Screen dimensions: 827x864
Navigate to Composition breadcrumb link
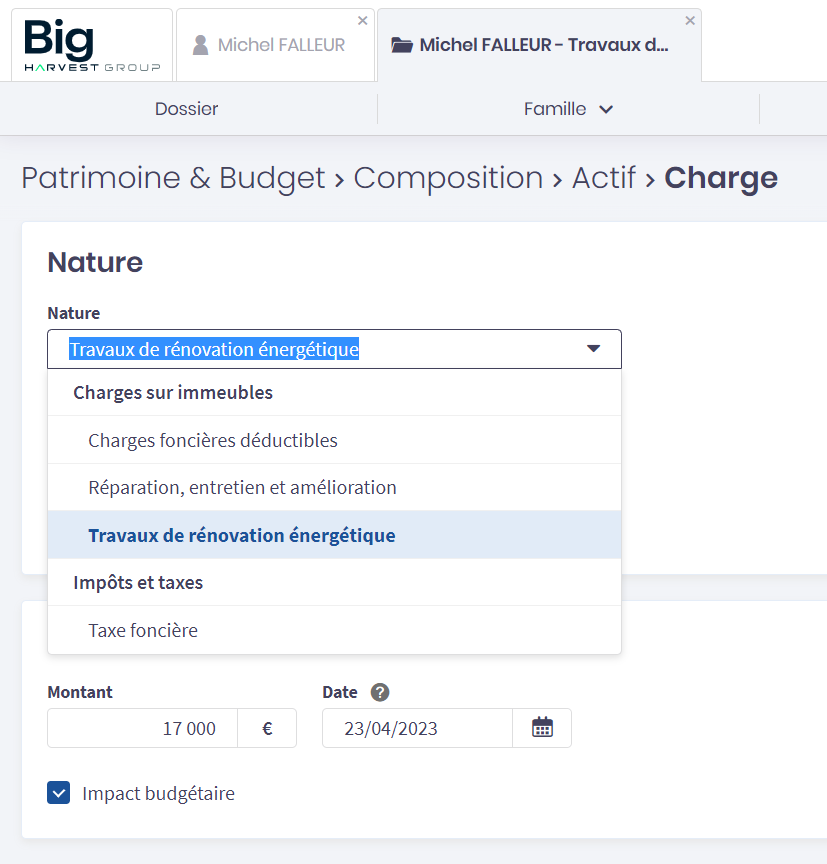448,178
